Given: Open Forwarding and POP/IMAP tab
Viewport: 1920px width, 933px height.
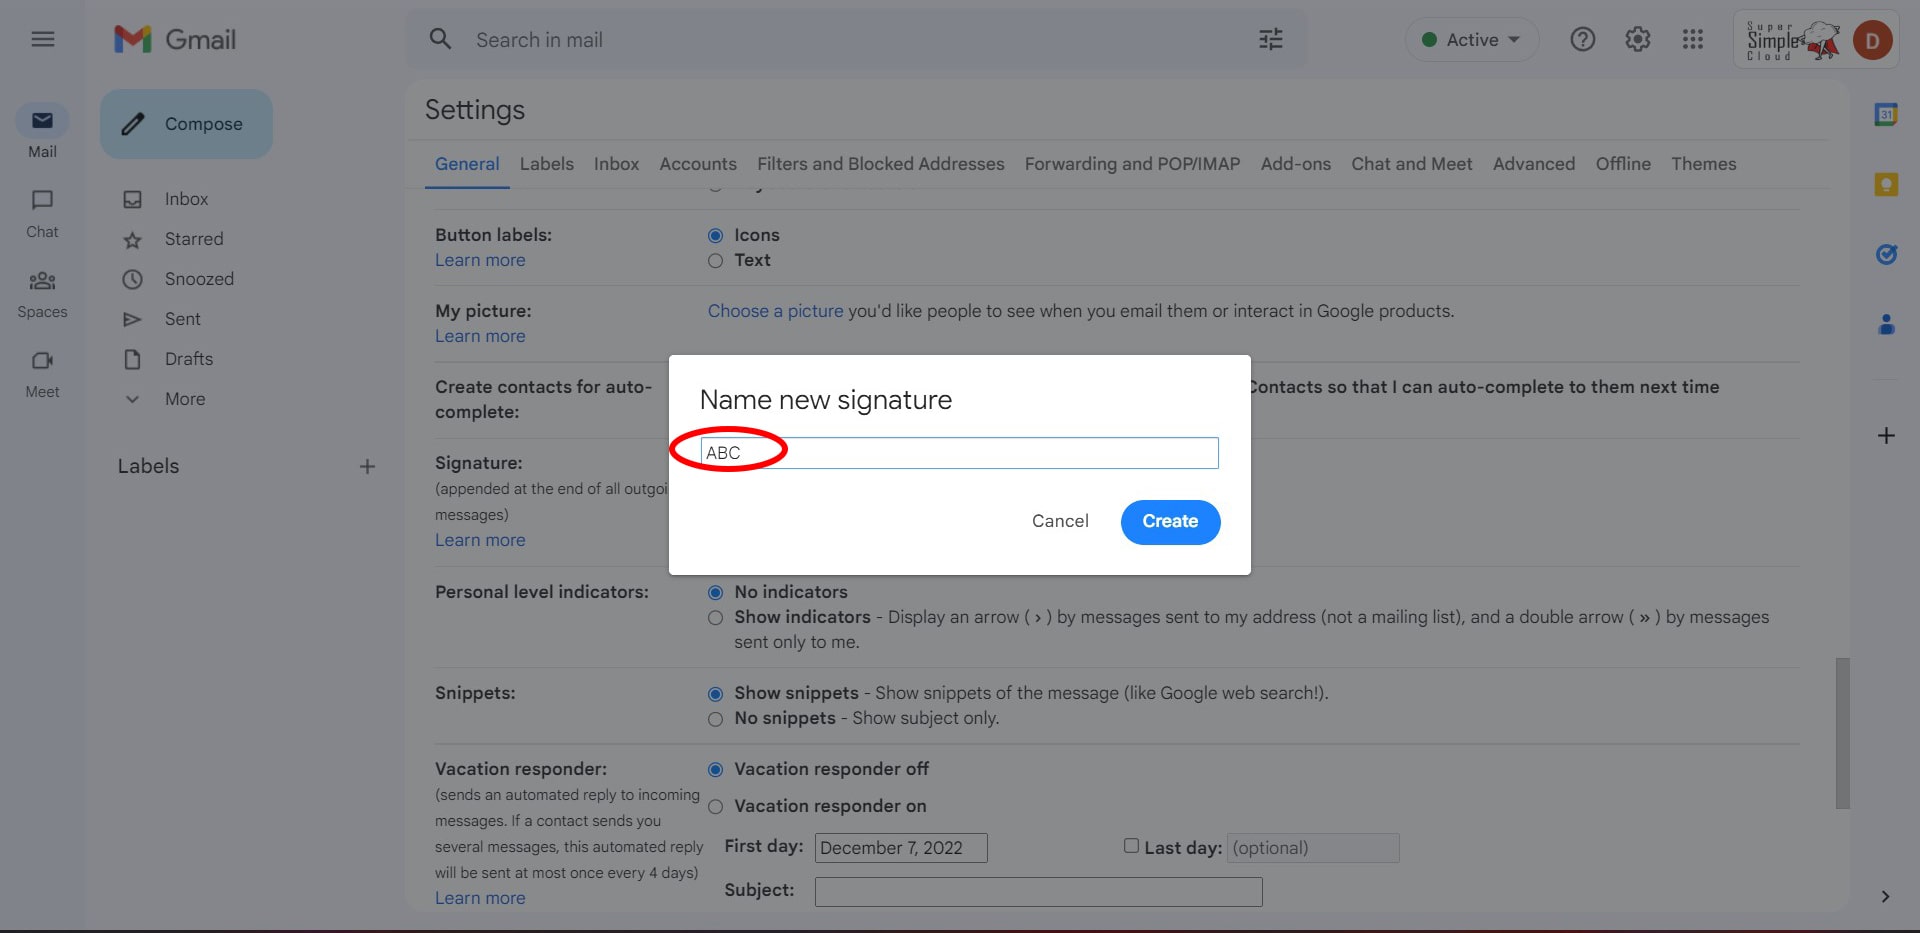Looking at the screenshot, I should coord(1132,164).
